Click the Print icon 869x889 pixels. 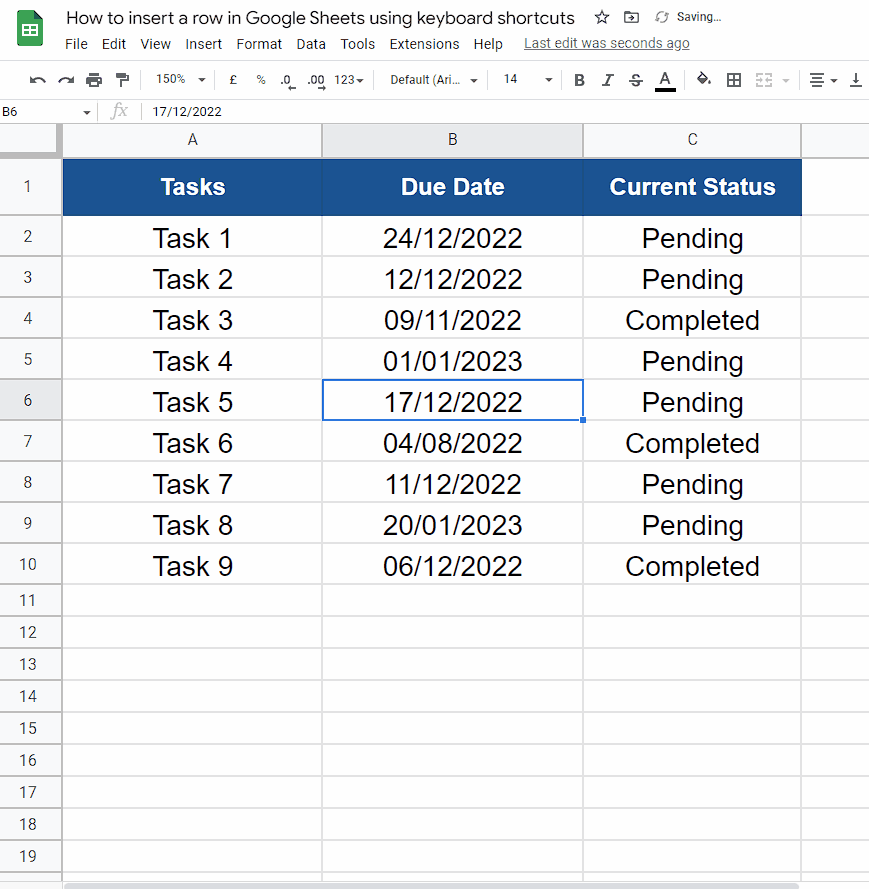coord(94,80)
